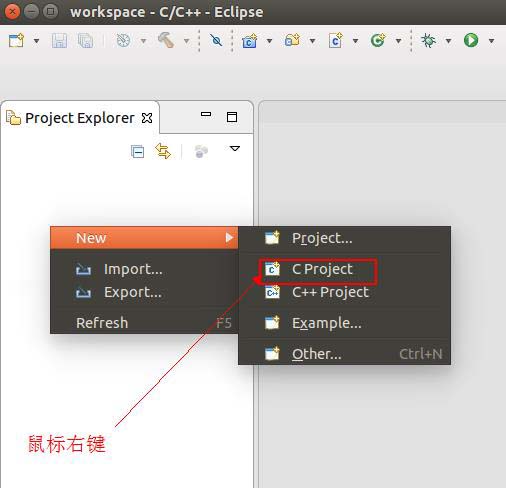Image resolution: width=506 pixels, height=488 pixels.
Task: Click the New Class green icon
Action: 378,40
